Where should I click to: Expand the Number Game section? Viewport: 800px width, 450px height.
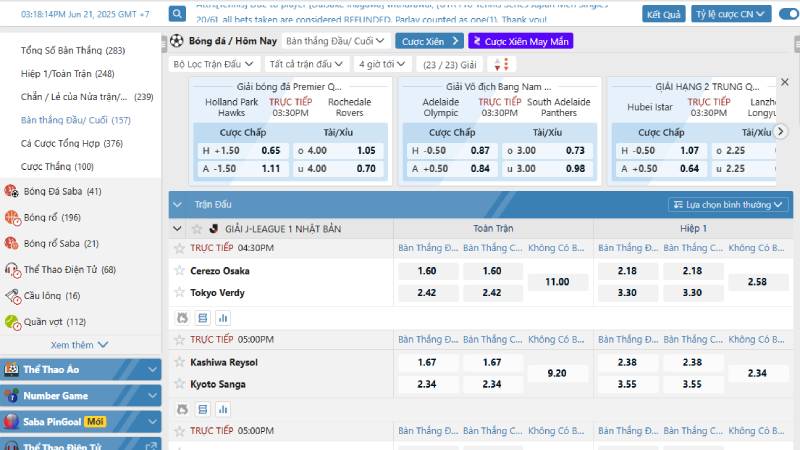(81, 395)
